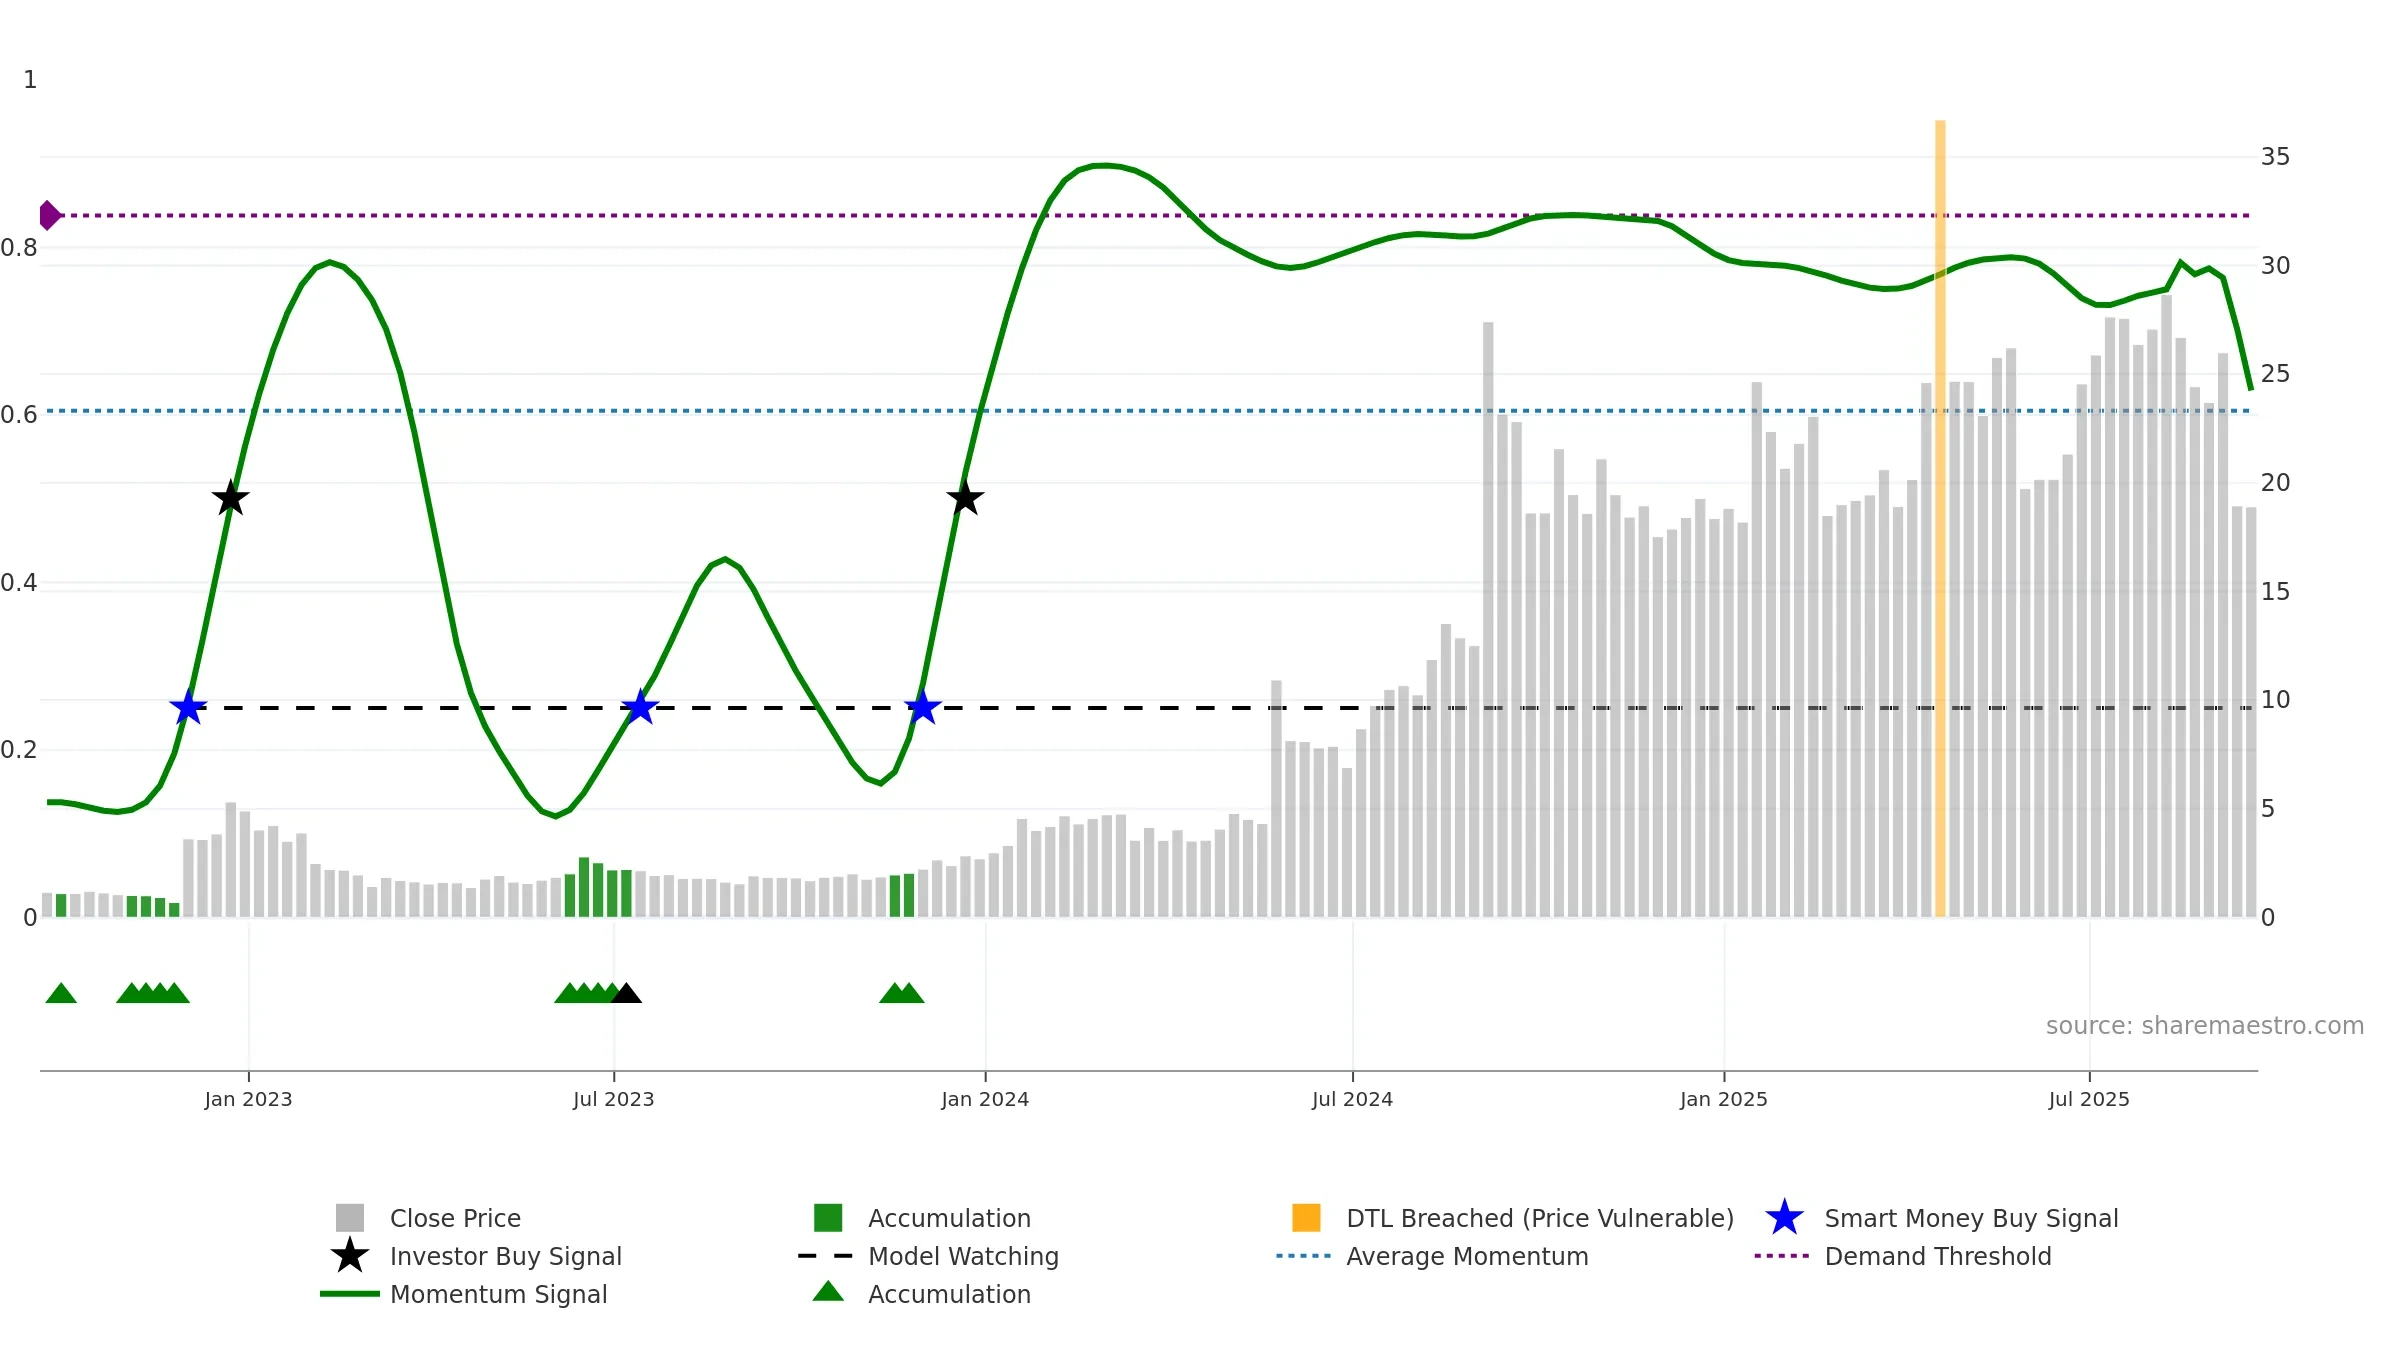Click the blue star near Jul 2023
2400x1350 pixels.
pyautogui.click(x=640, y=708)
